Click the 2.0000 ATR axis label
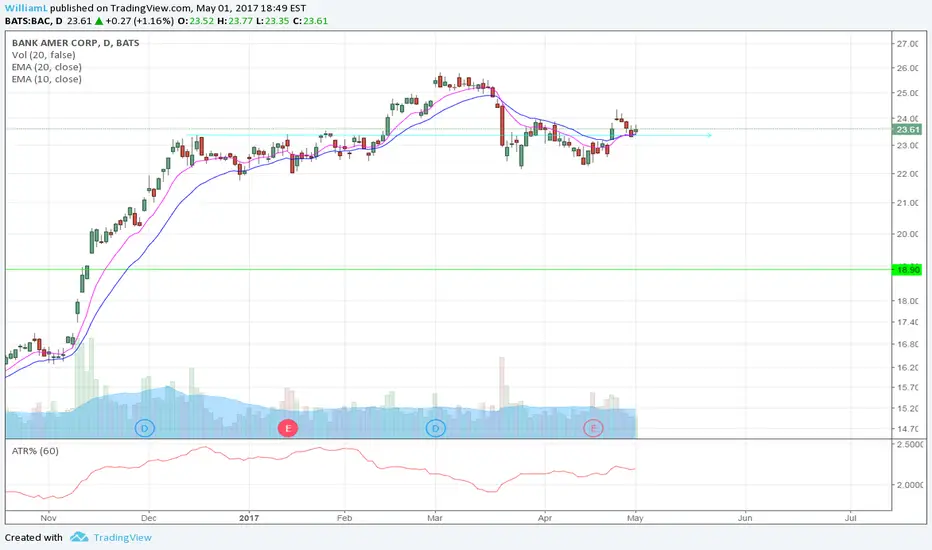The width and height of the screenshot is (932, 550). point(909,485)
